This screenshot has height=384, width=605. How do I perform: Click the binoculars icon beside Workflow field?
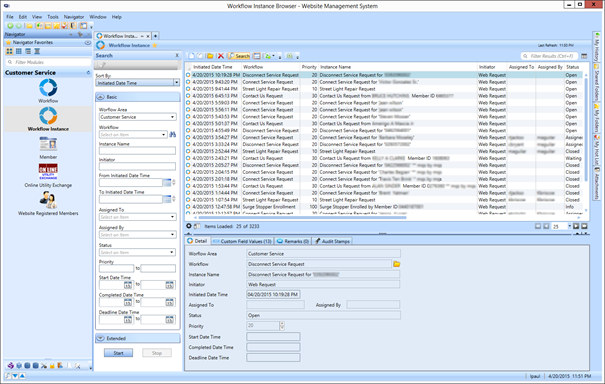pos(172,134)
